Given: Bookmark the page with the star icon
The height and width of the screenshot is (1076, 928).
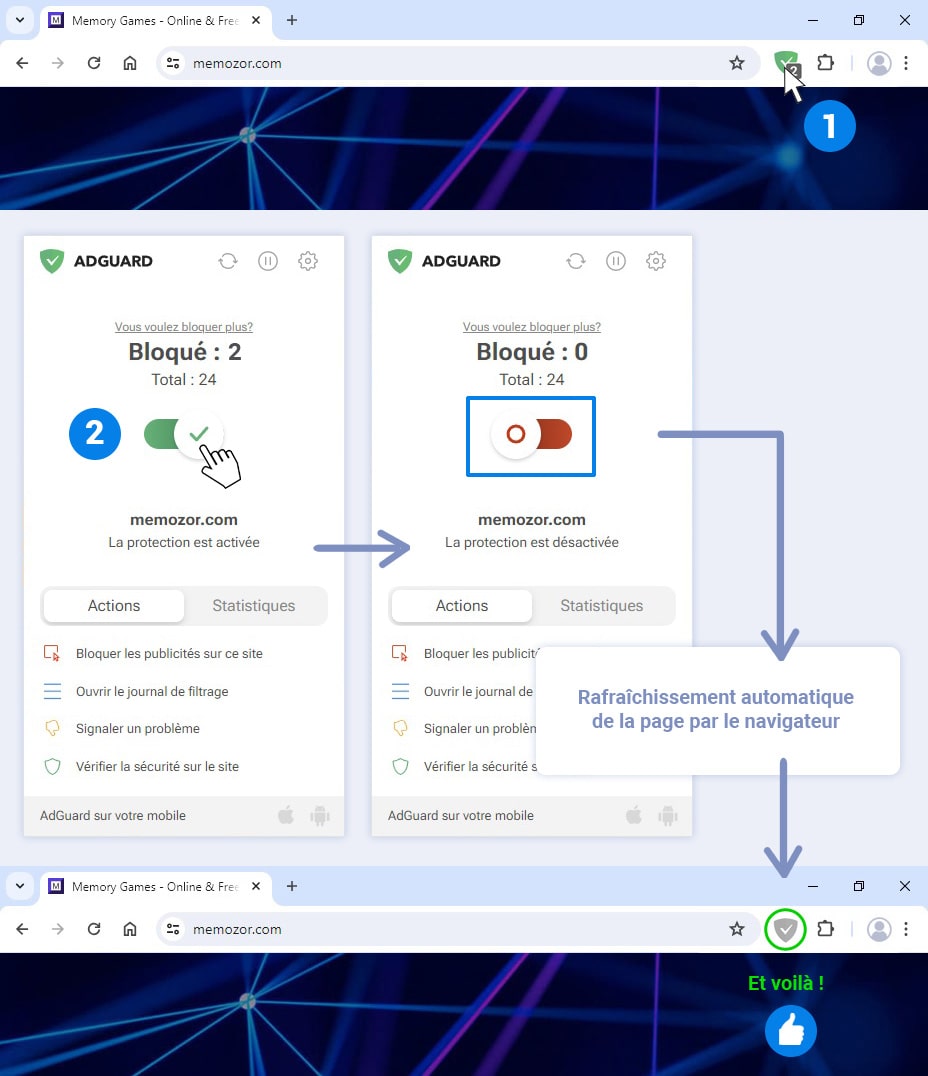Looking at the screenshot, I should click(738, 62).
